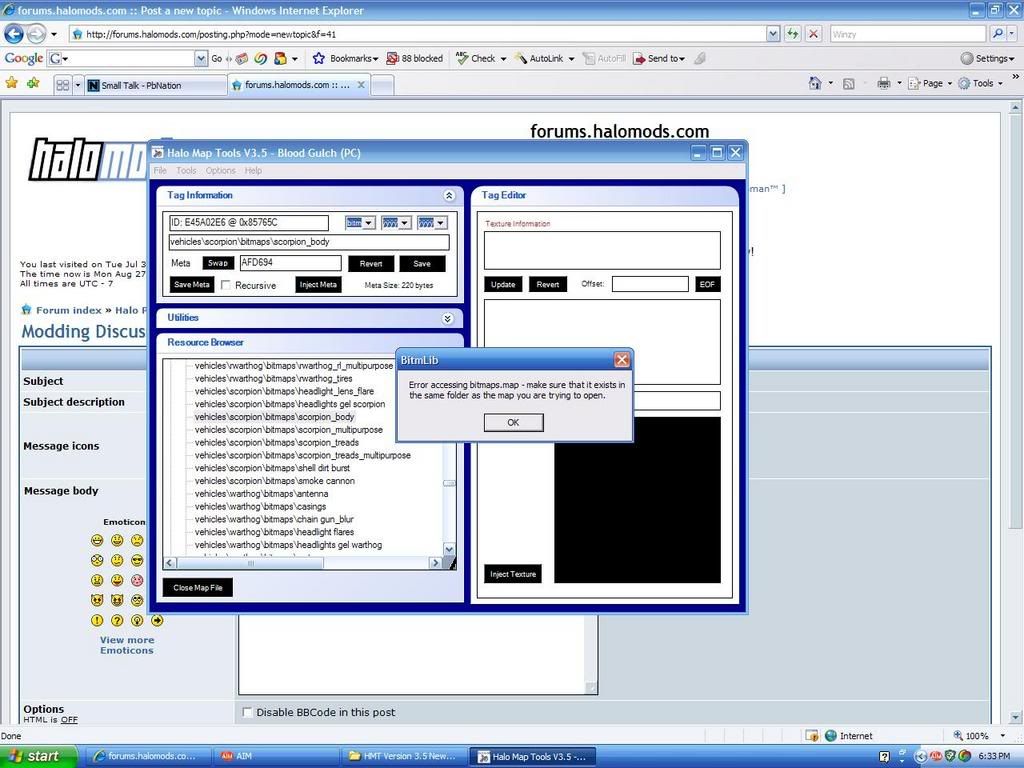
Task: Expand the Utilities panel
Action: tap(447, 318)
